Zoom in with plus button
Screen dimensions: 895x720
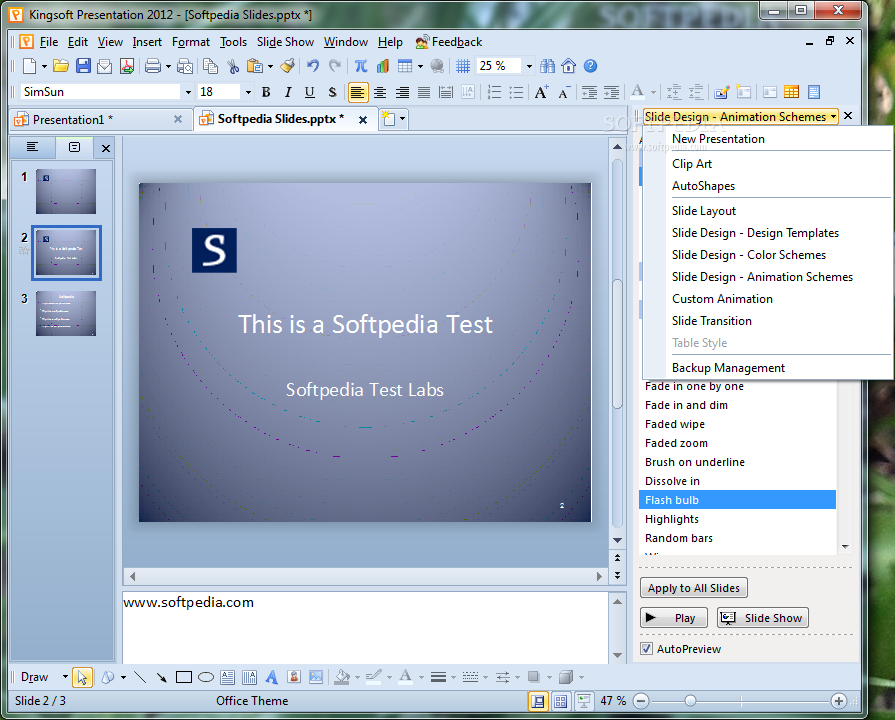coord(838,701)
